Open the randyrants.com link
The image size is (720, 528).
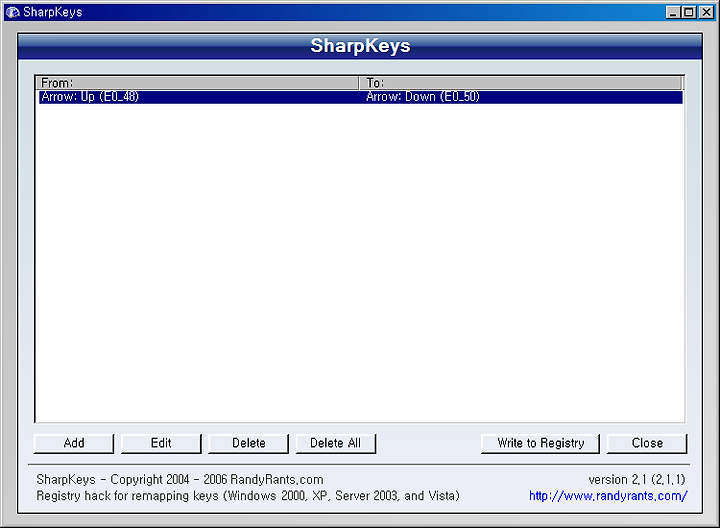(x=608, y=496)
